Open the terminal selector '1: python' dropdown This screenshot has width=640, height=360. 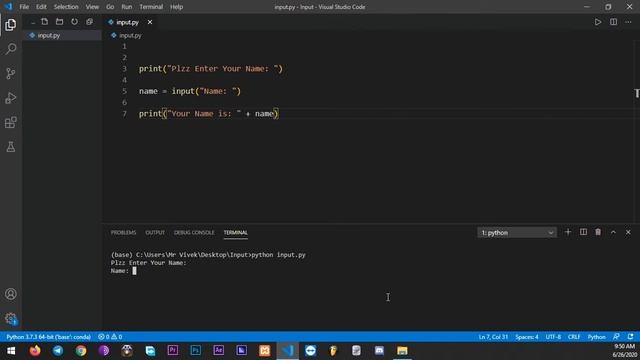(x=517, y=233)
